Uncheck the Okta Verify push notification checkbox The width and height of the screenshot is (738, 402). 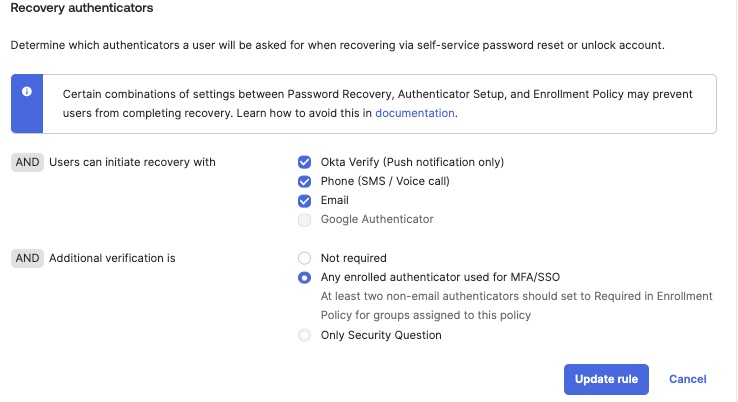point(305,162)
